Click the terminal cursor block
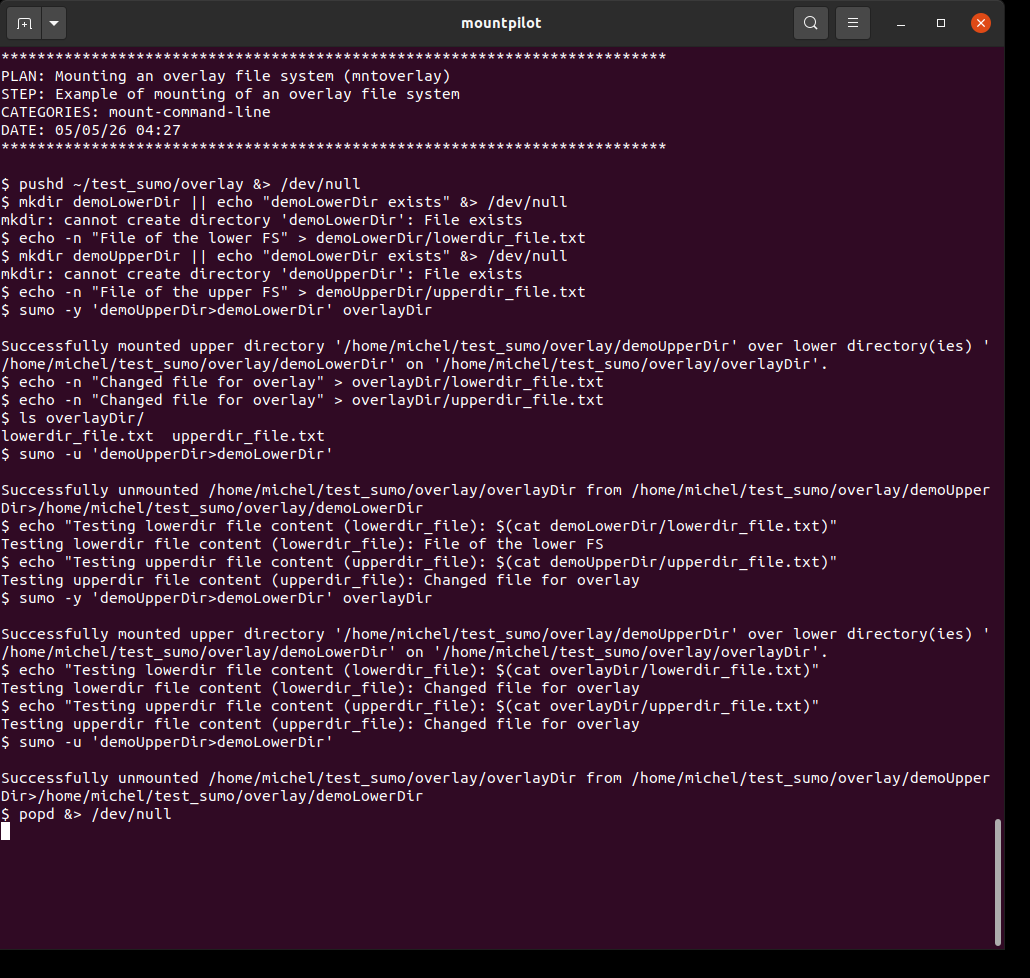The width and height of the screenshot is (1030, 978). point(5,832)
